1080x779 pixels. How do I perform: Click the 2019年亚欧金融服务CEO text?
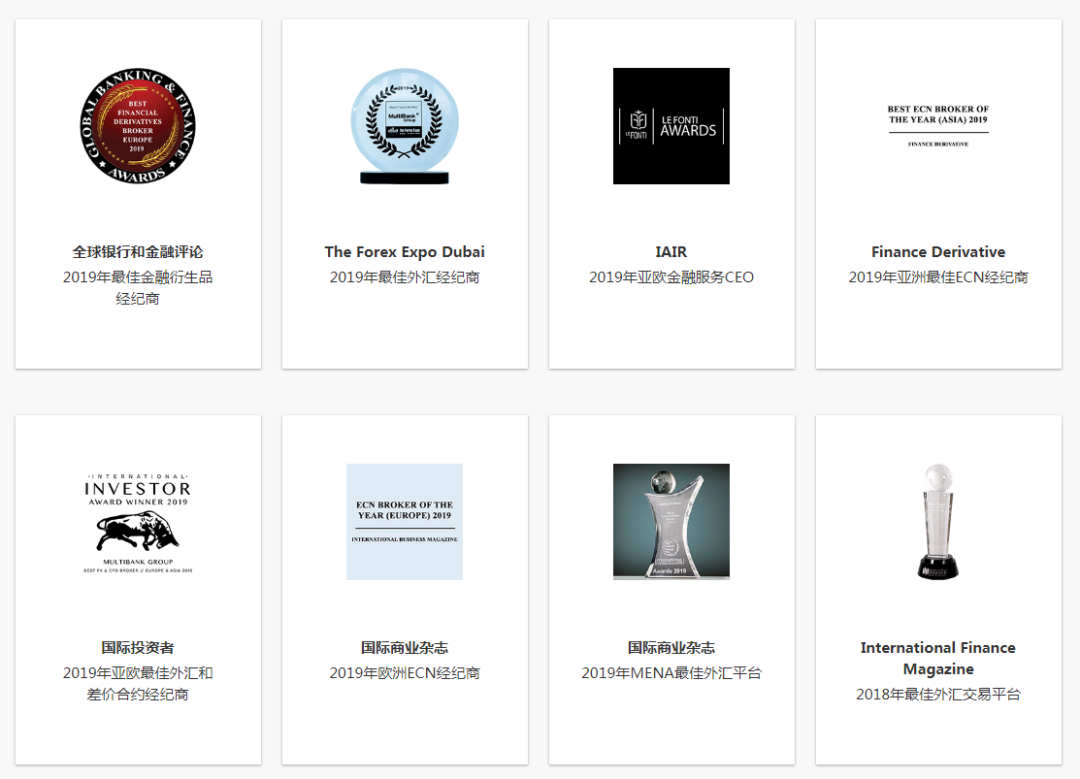pyautogui.click(x=671, y=277)
